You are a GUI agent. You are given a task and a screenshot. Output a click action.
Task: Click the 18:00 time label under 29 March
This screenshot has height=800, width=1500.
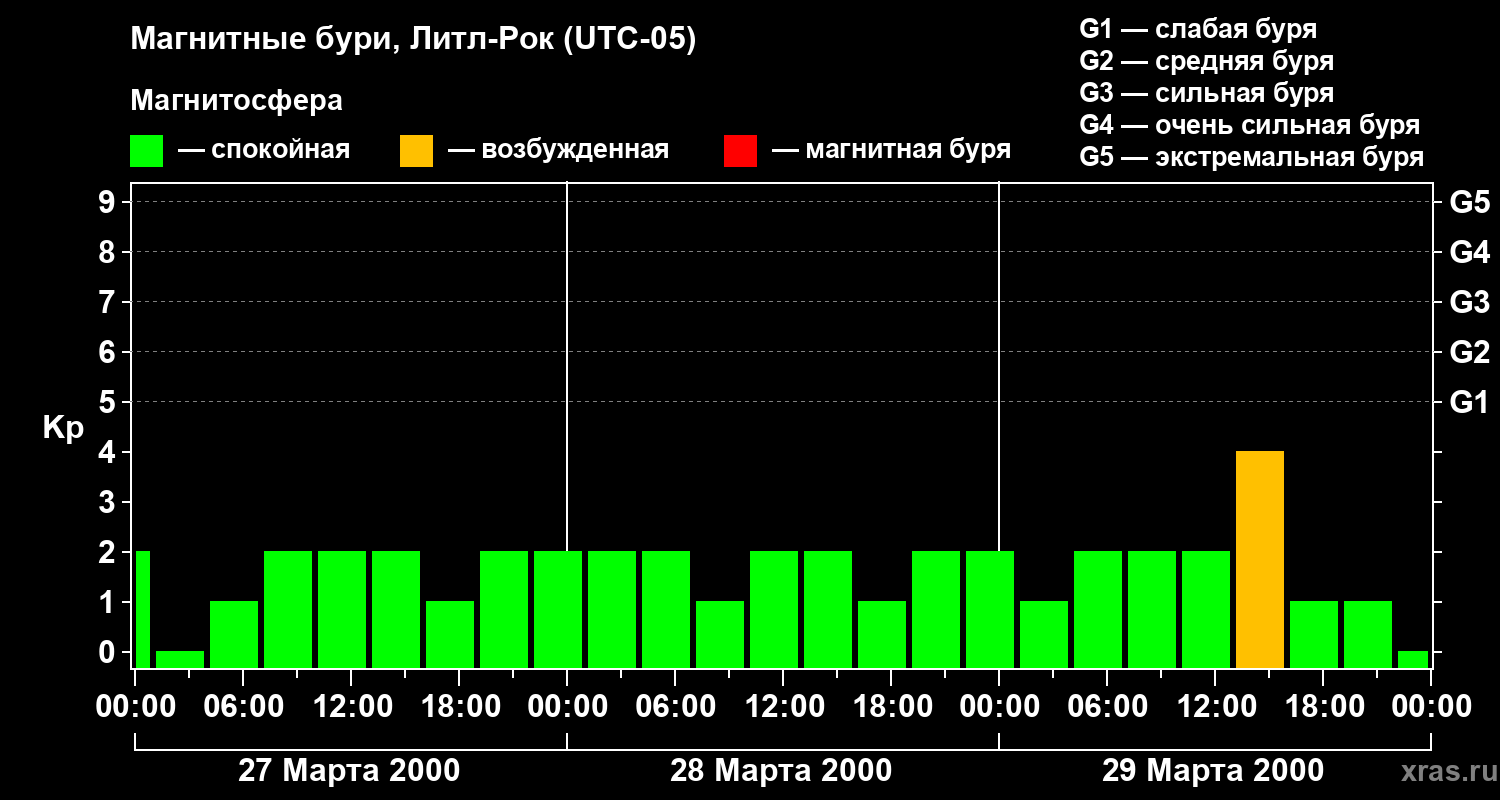click(1325, 706)
